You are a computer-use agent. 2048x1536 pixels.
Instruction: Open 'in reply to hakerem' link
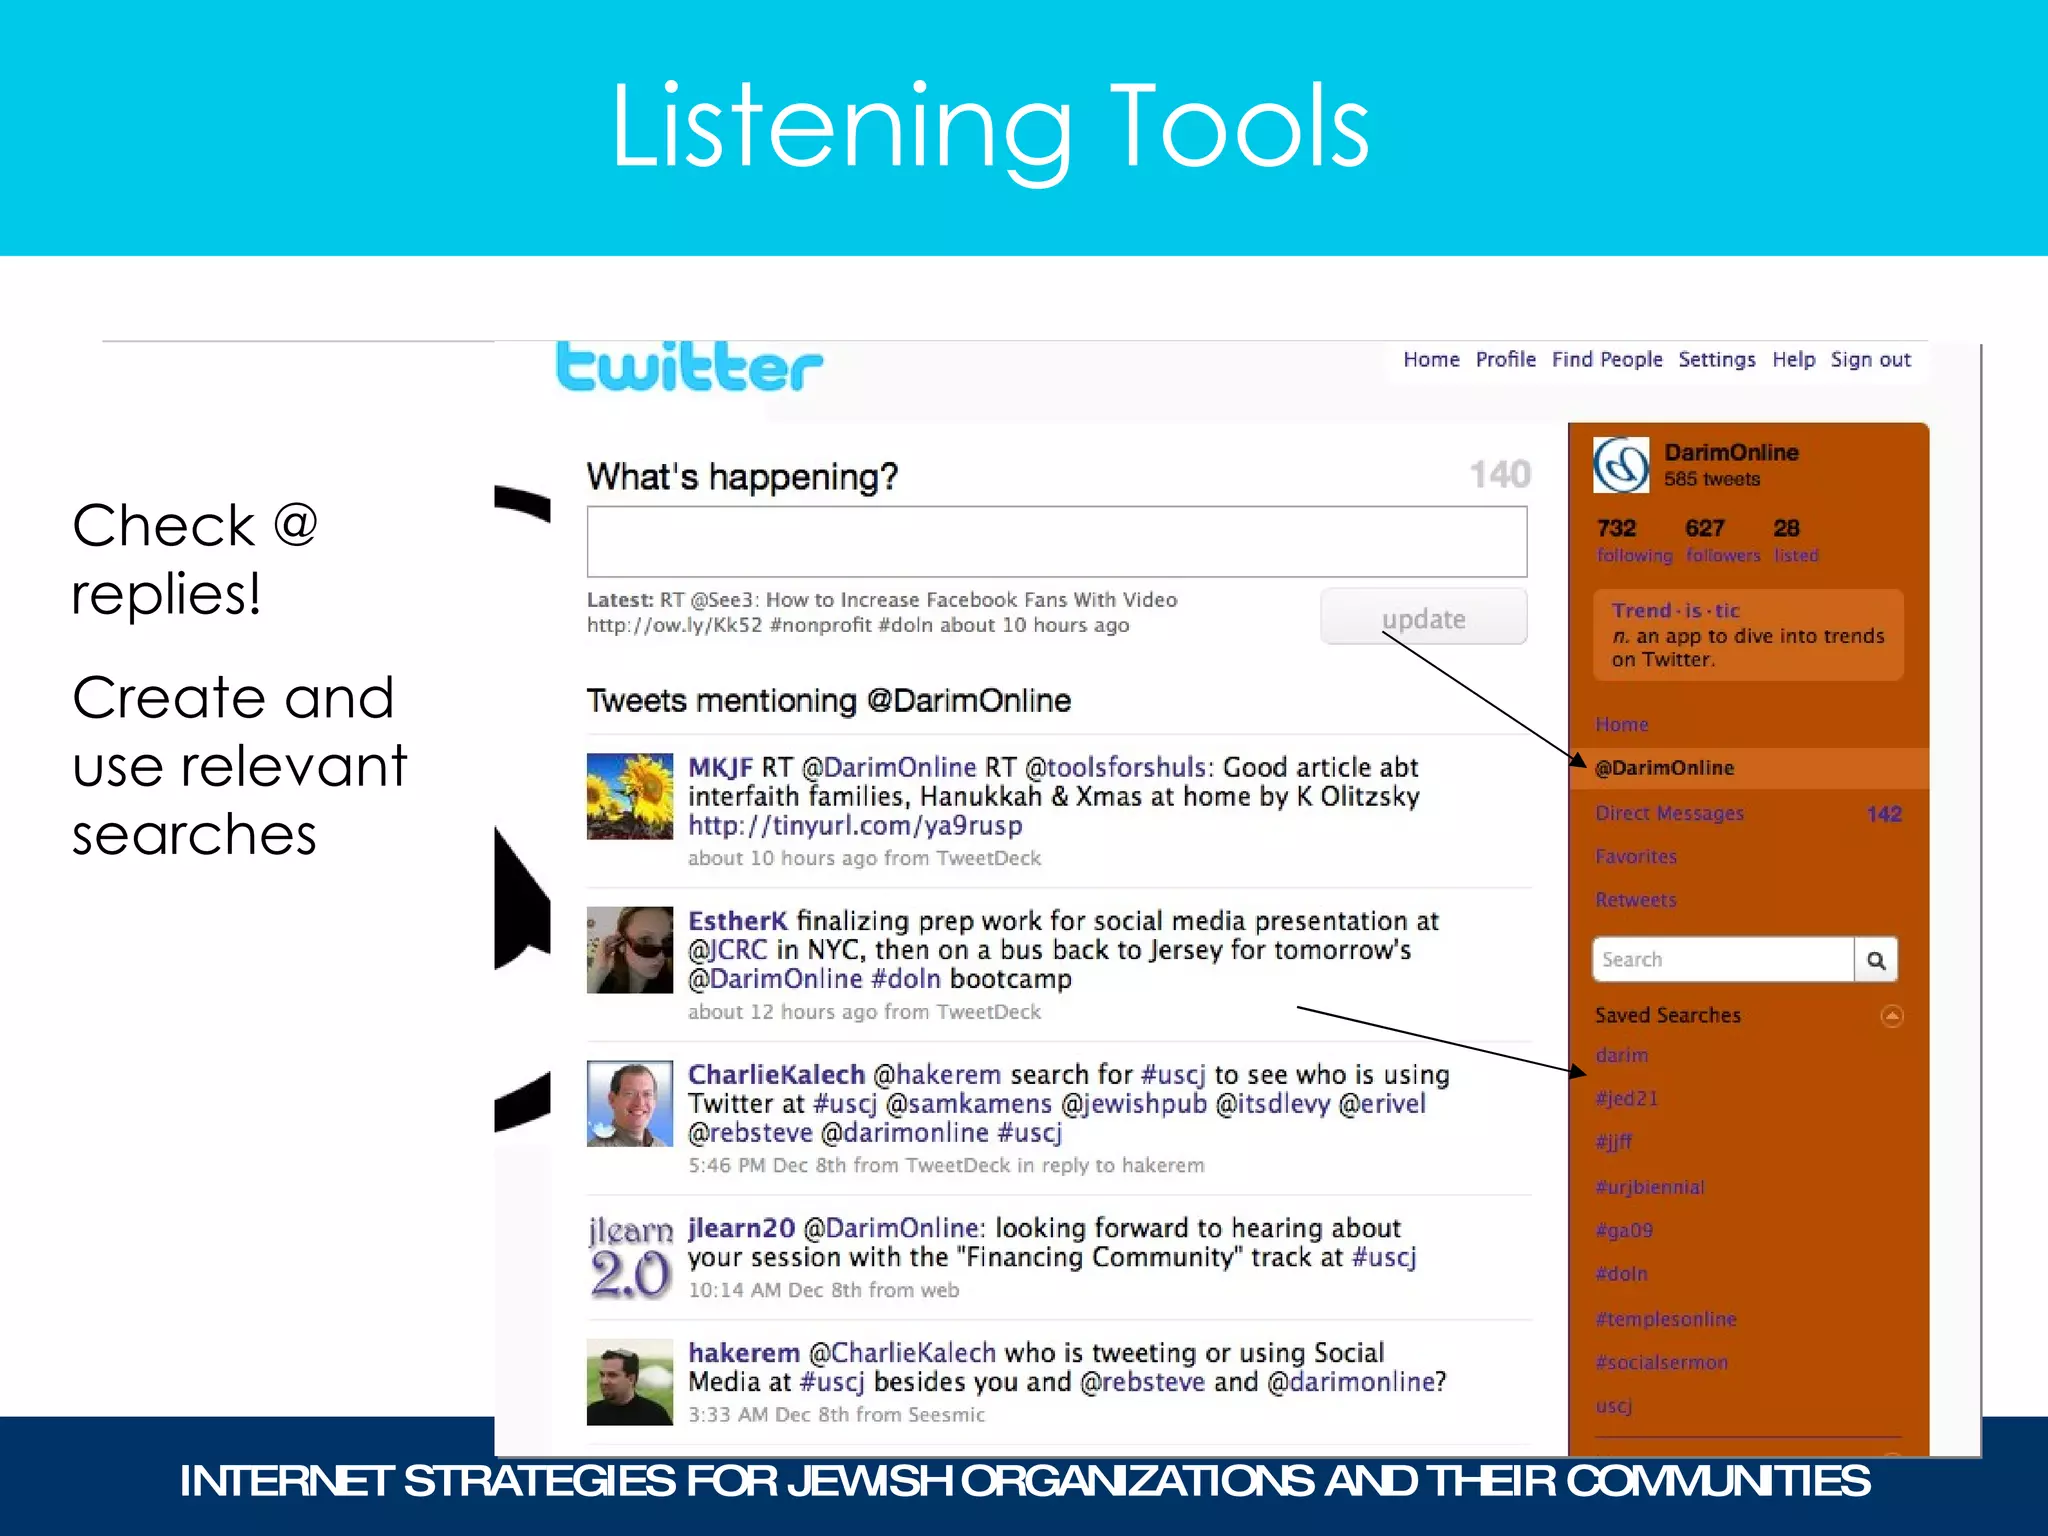[1111, 1165]
